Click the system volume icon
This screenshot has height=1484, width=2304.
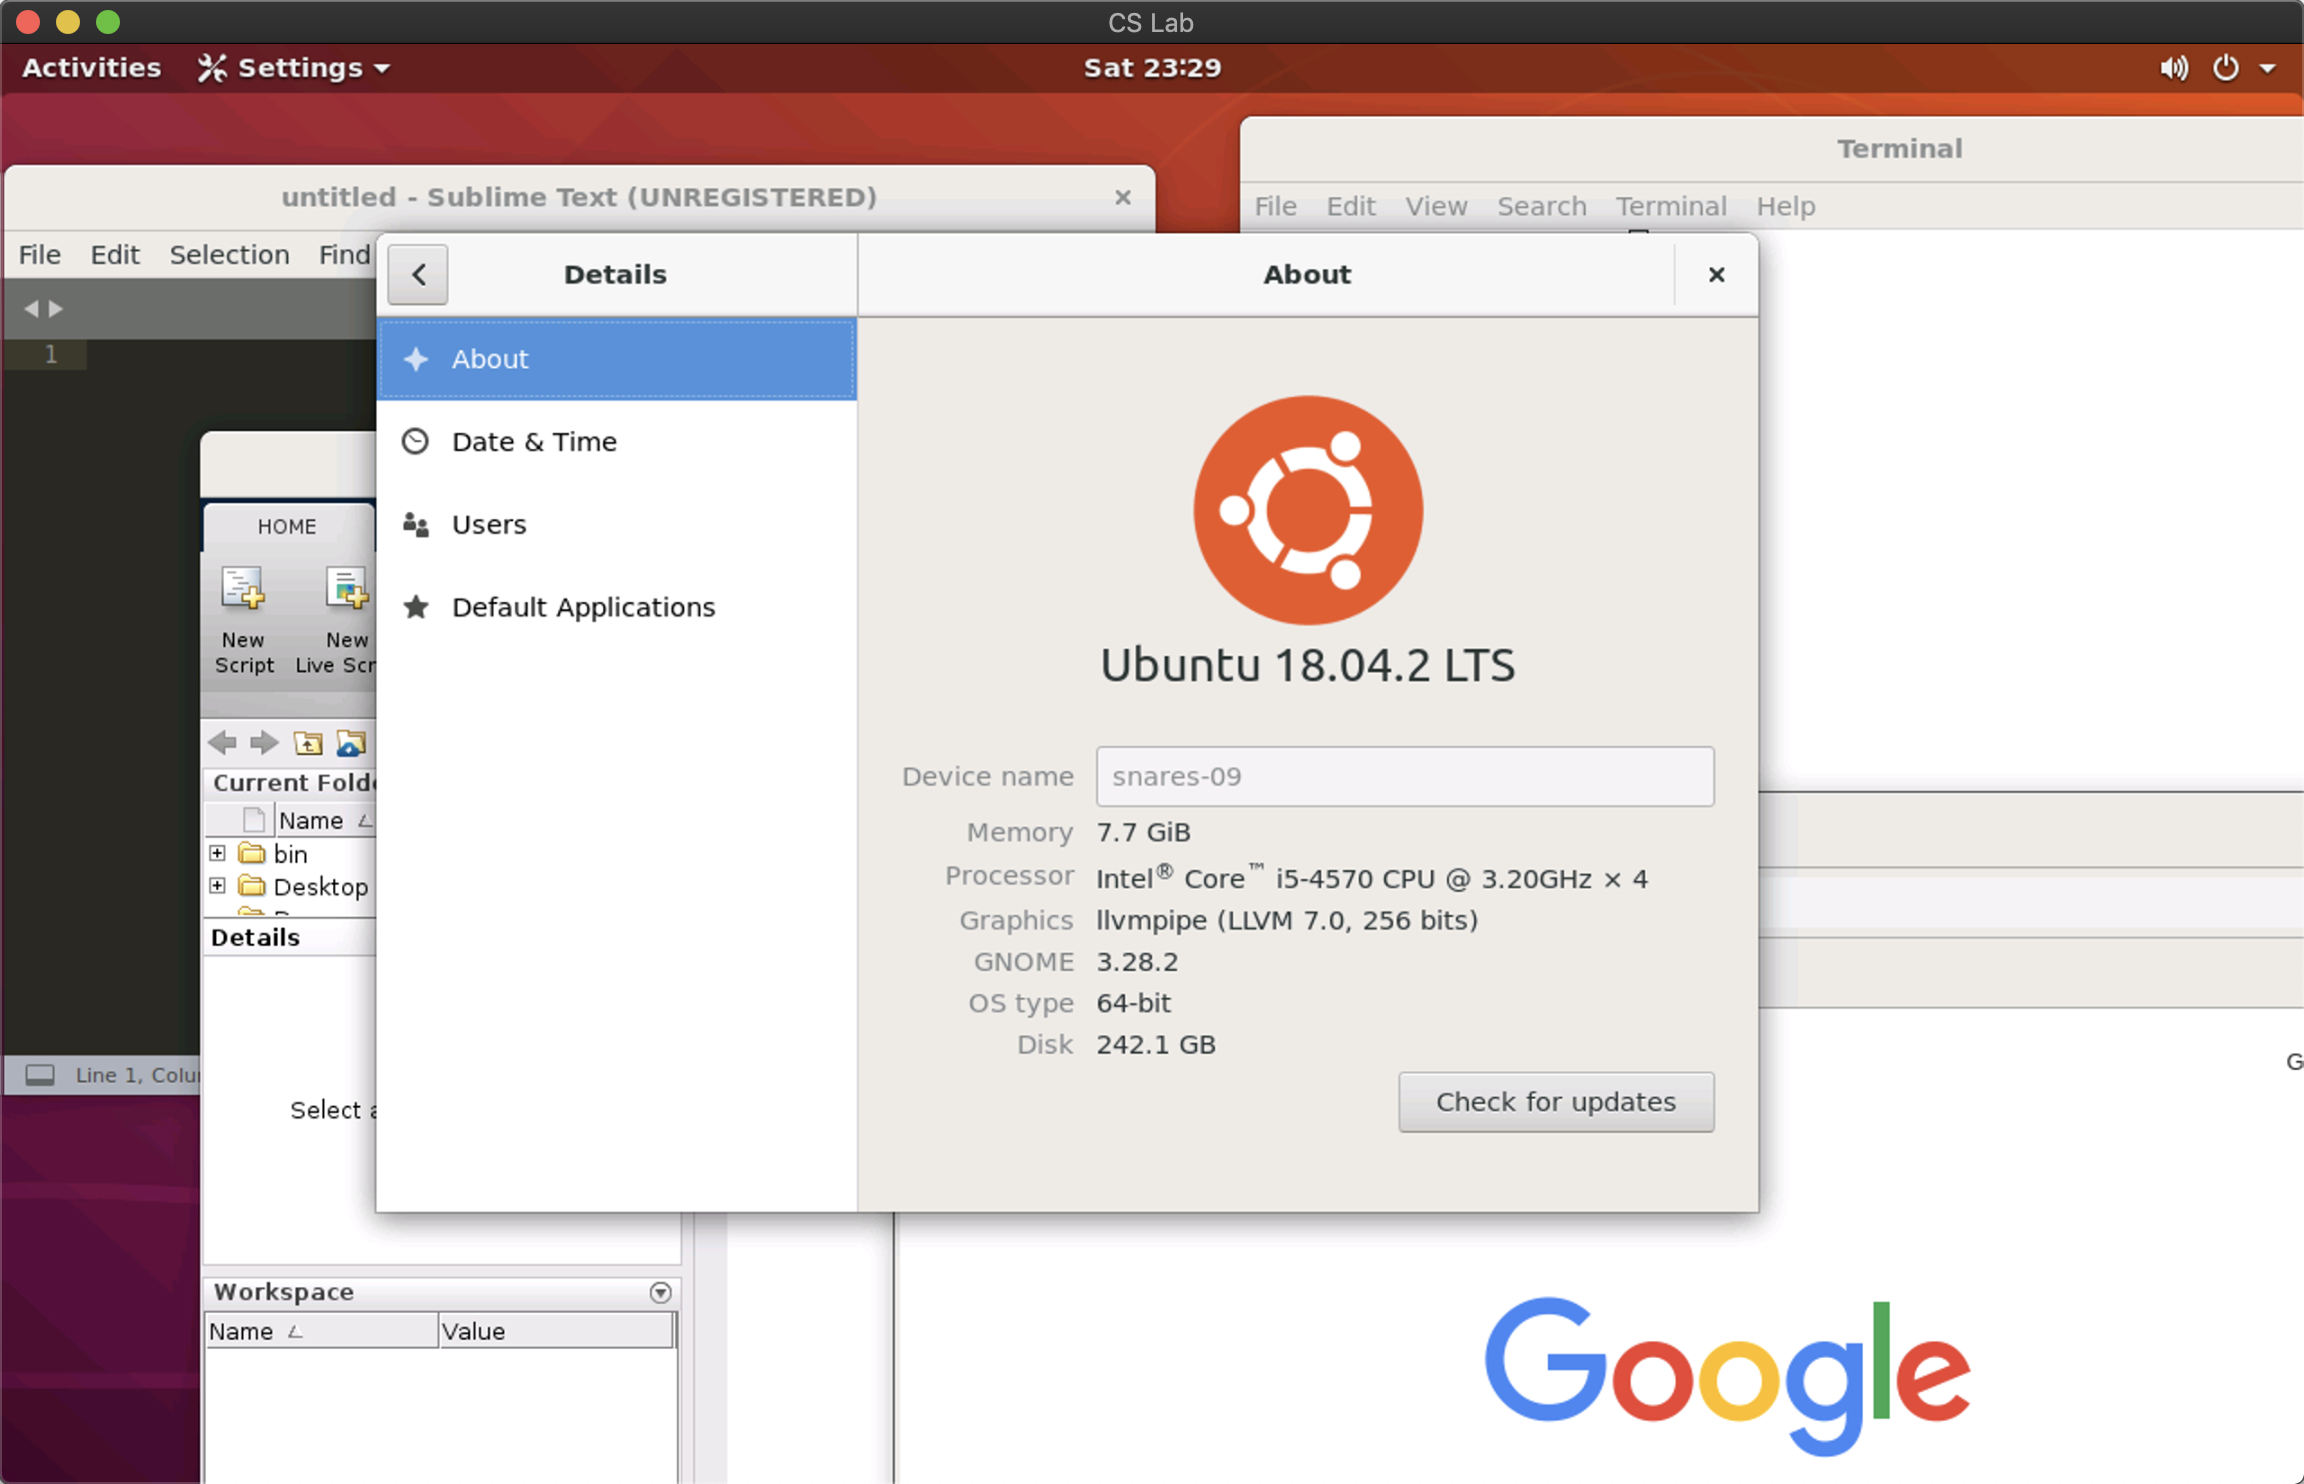tap(2173, 68)
